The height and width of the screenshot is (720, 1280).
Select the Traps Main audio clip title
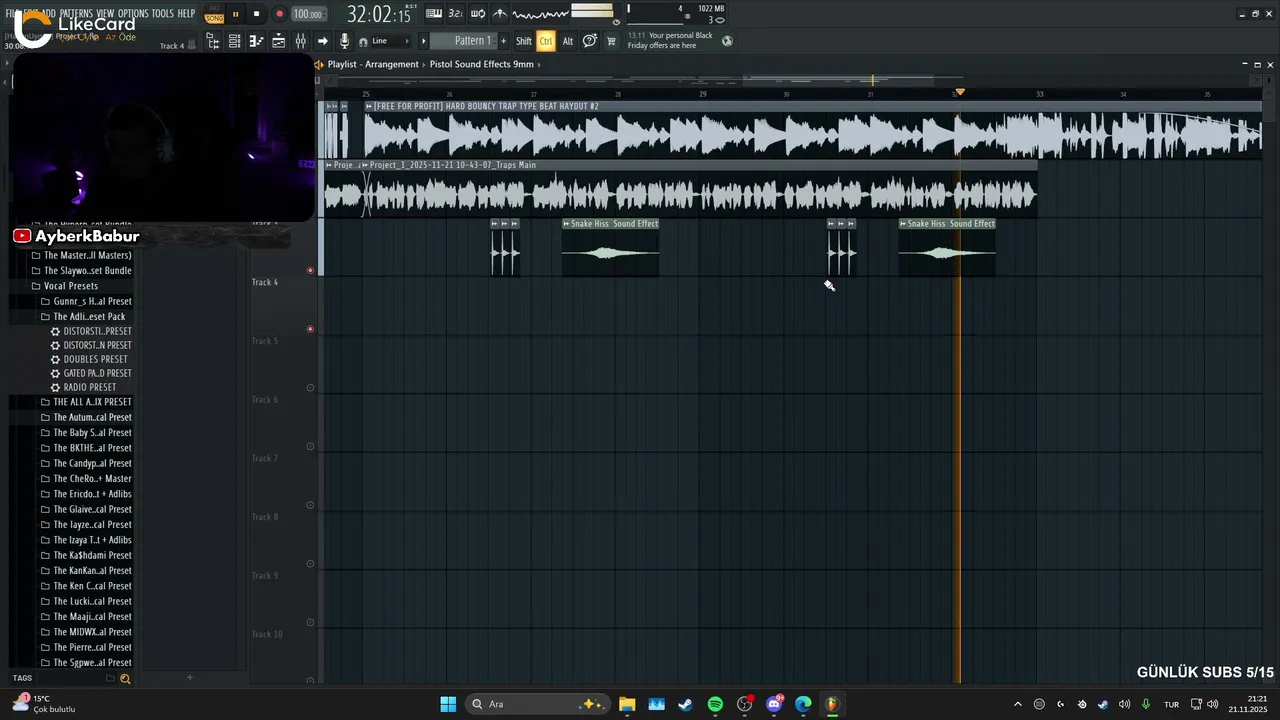(x=452, y=165)
